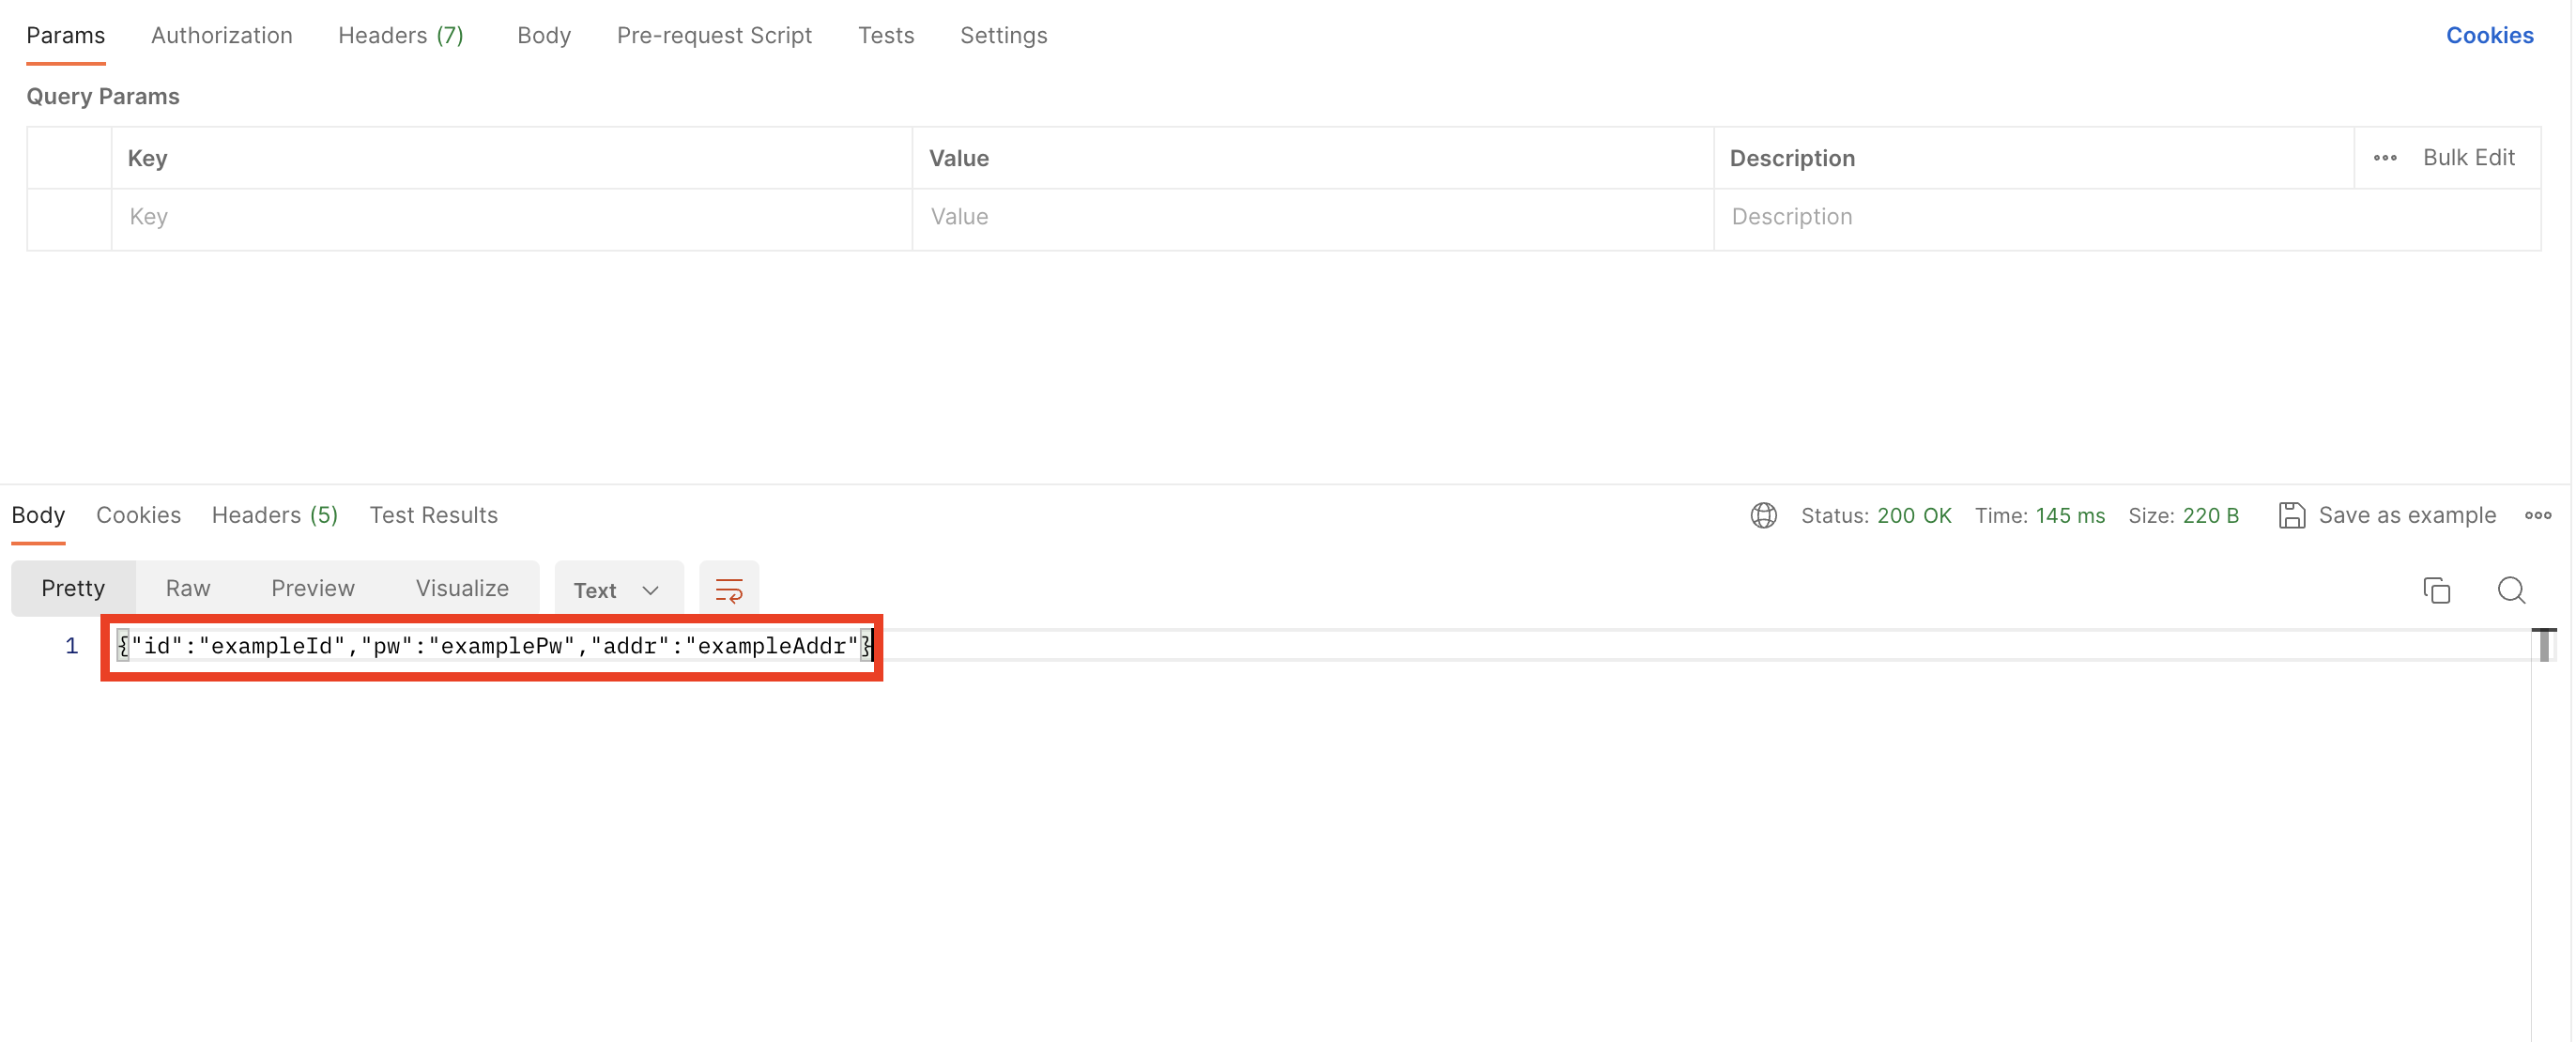This screenshot has height=1042, width=2576.
Task: Click the Cookies link top right
Action: [2489, 36]
